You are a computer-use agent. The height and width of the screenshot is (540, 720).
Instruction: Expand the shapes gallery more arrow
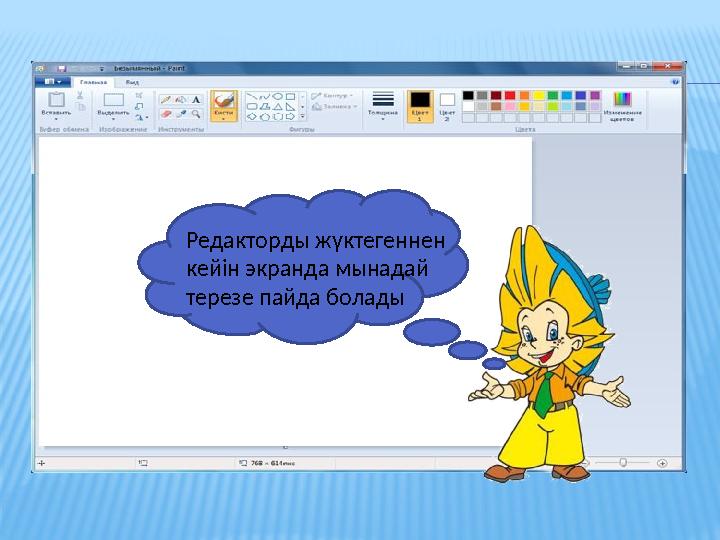pos(303,117)
